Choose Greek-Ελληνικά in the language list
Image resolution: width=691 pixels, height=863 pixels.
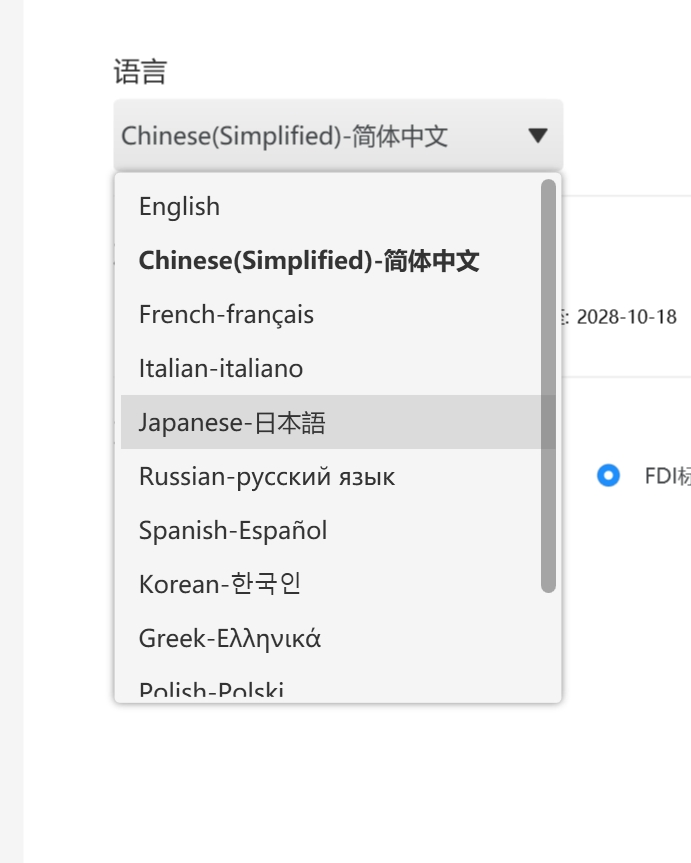(x=230, y=638)
